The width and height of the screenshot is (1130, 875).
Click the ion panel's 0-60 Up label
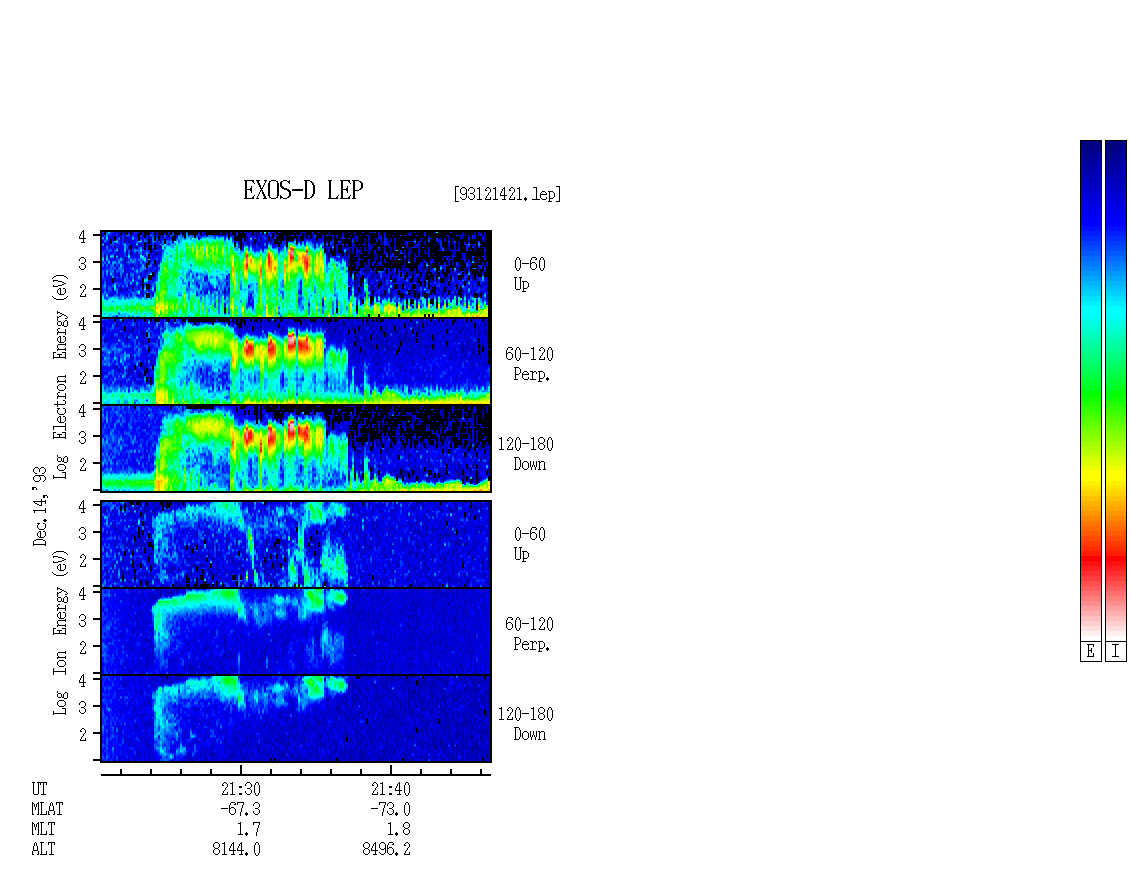pyautogui.click(x=530, y=544)
